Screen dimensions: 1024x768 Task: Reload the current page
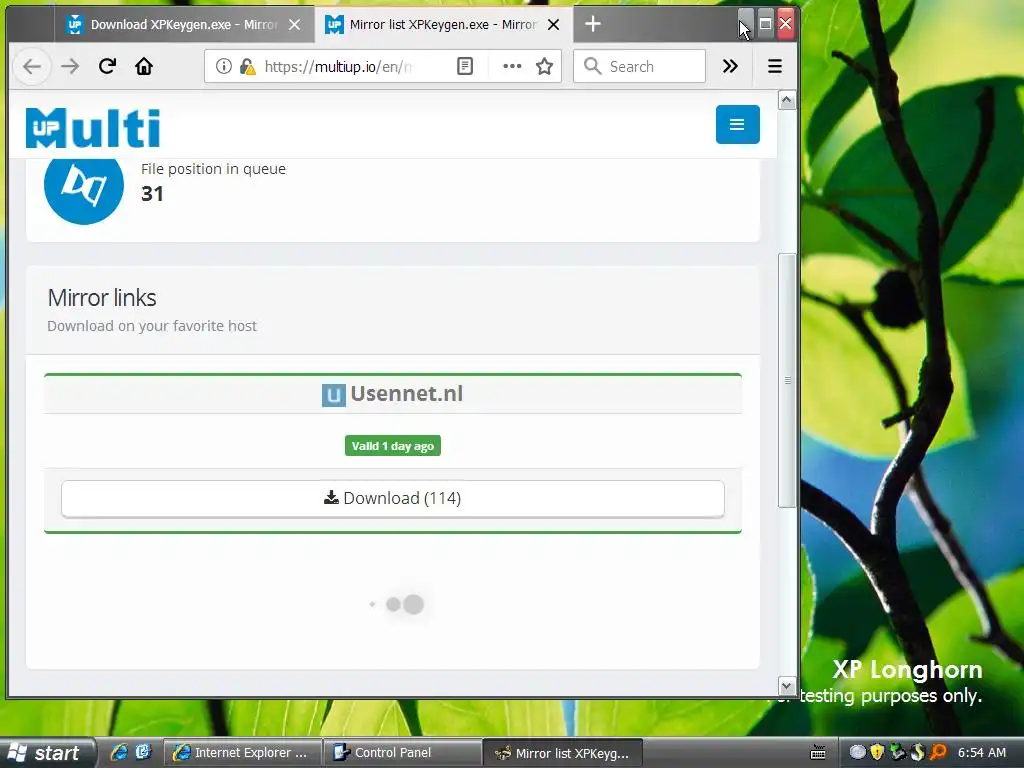click(107, 67)
